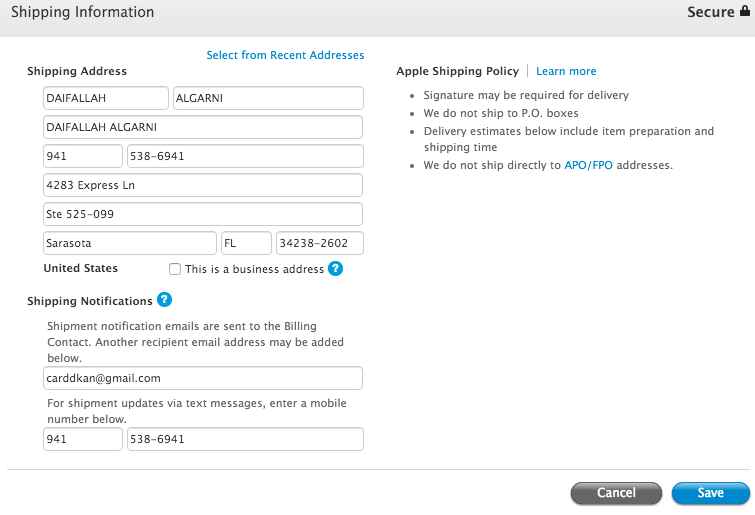Click the Secure lock icon
The height and width of the screenshot is (515, 755).
(745, 13)
